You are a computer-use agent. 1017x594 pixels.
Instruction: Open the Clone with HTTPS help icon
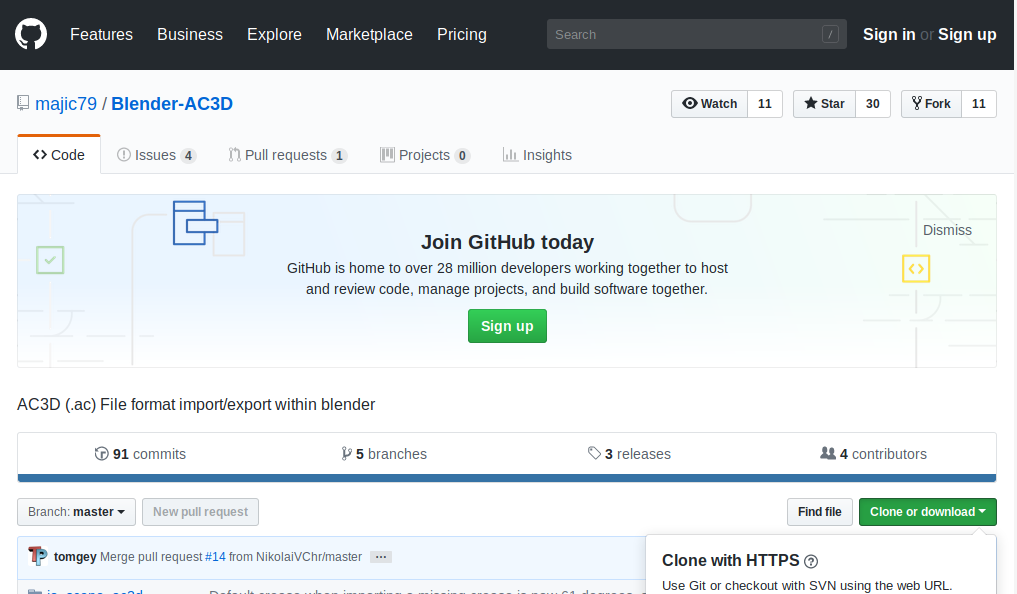[x=811, y=561]
